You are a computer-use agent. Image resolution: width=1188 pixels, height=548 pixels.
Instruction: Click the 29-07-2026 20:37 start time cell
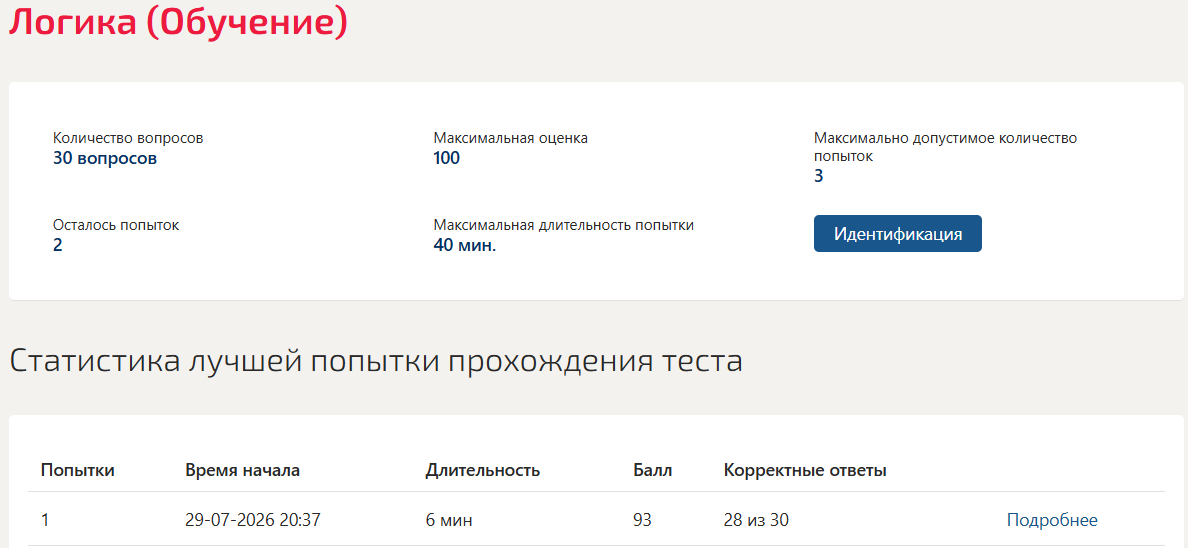click(252, 520)
